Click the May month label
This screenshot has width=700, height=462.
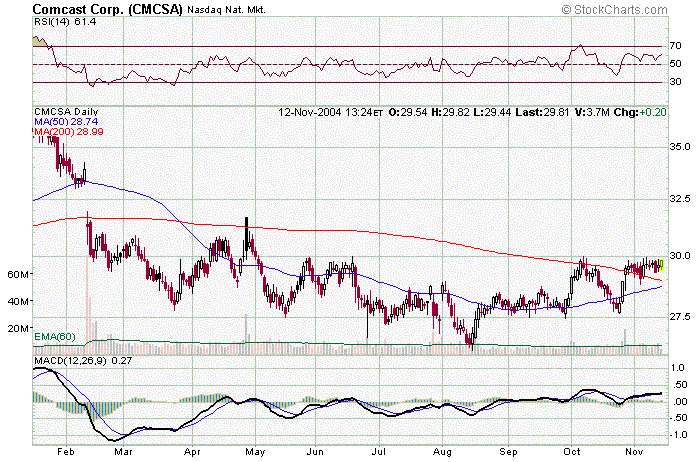[x=255, y=452]
